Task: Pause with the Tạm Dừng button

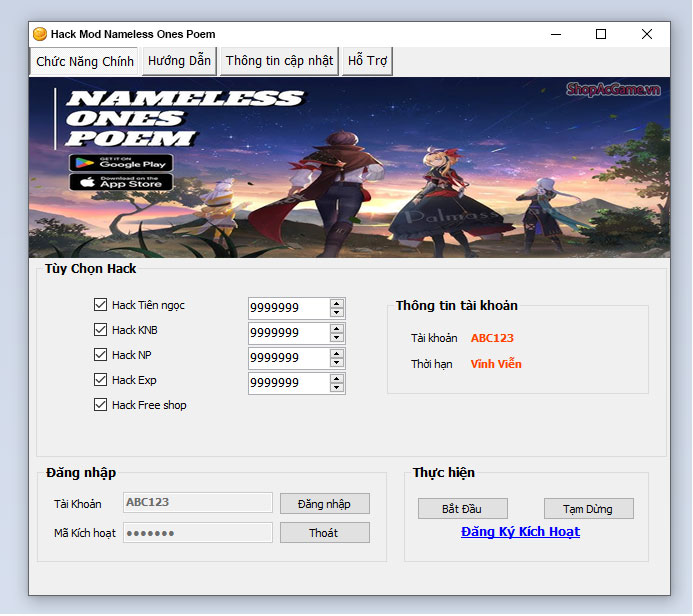Action: tap(588, 509)
